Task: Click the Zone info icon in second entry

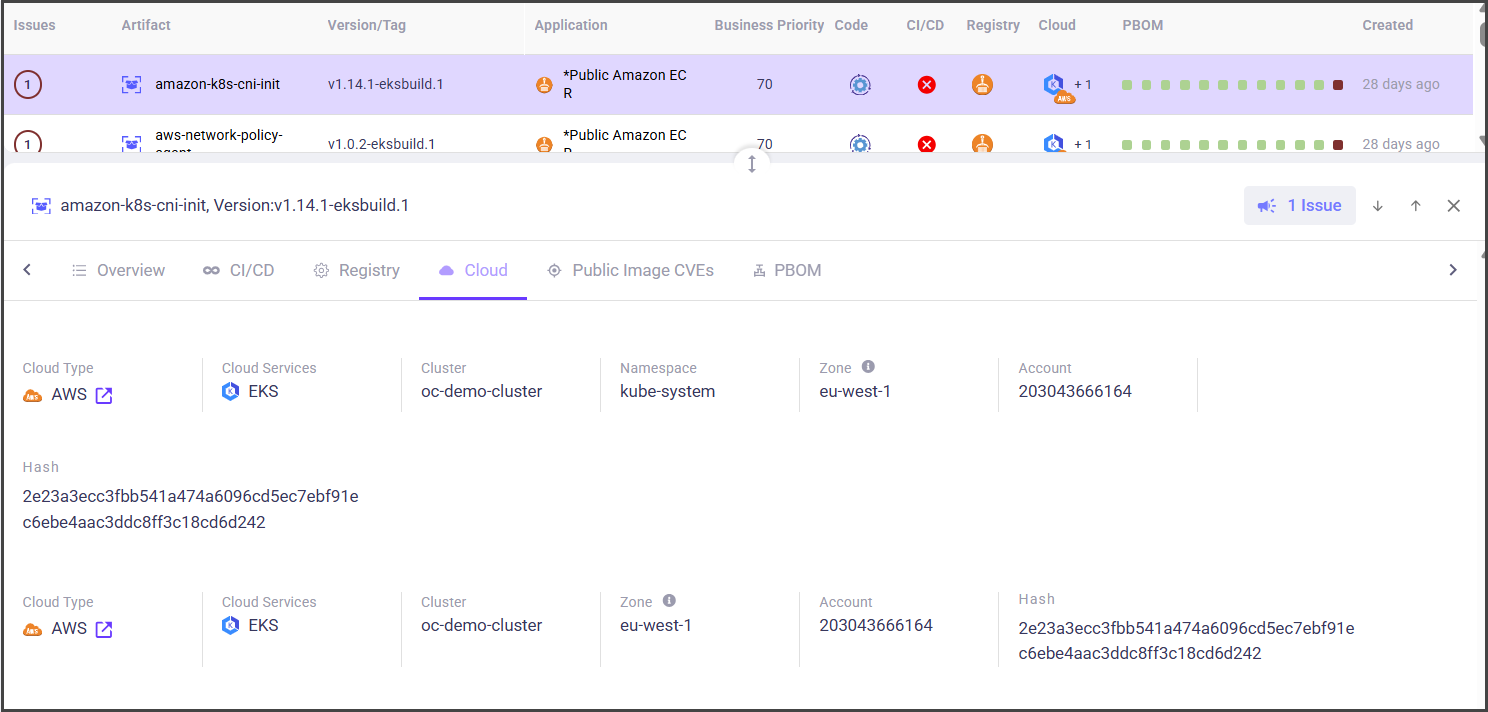Action: 669,601
